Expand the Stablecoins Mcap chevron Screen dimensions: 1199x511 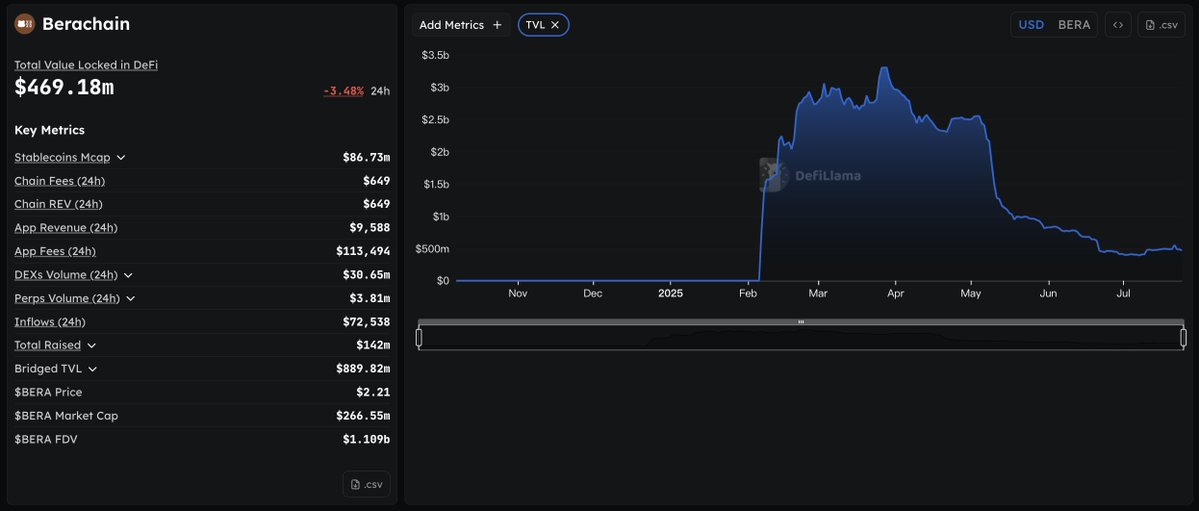pyautogui.click(x=121, y=158)
